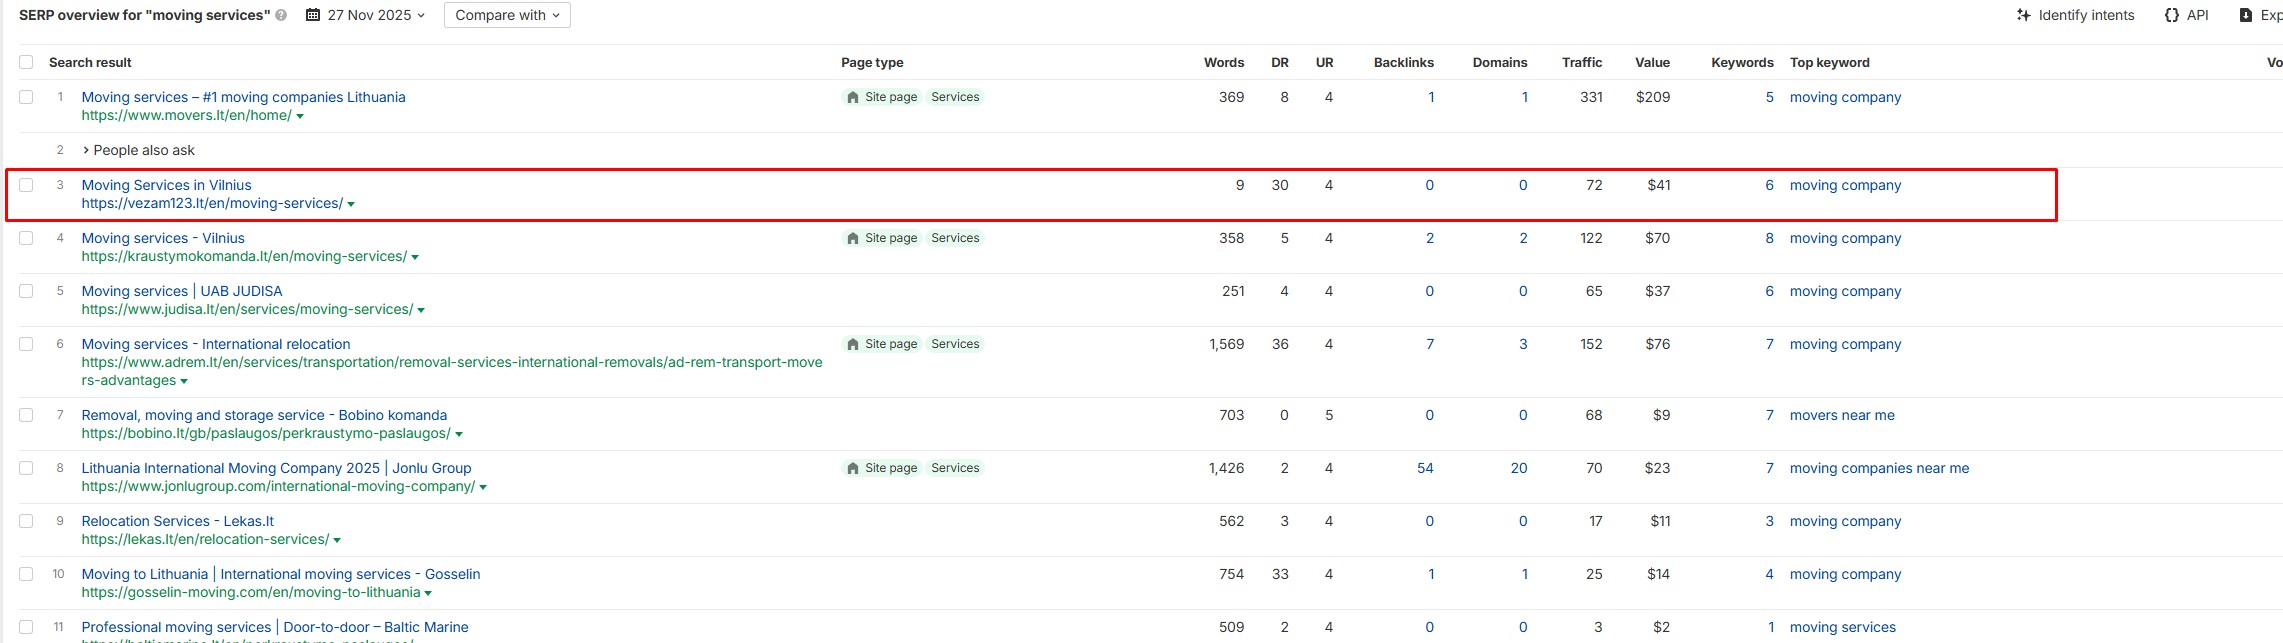This screenshot has height=643, width=2283.
Task: Sort table by Backlinks column header
Action: click(1403, 62)
